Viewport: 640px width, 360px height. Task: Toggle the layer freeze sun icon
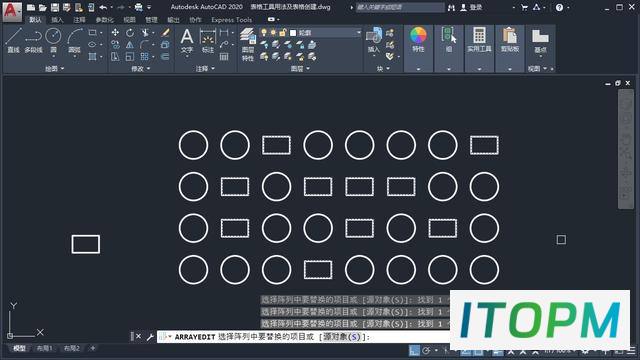(273, 33)
